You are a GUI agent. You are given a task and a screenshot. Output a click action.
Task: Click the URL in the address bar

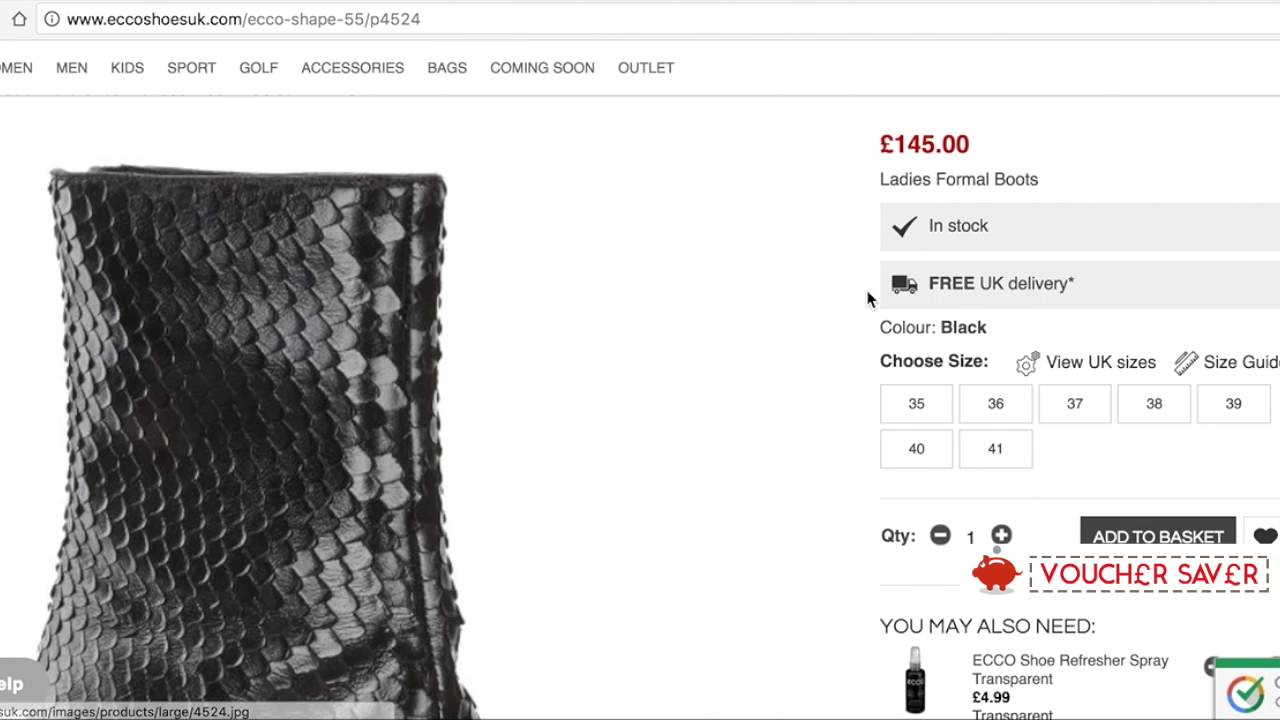pos(243,19)
